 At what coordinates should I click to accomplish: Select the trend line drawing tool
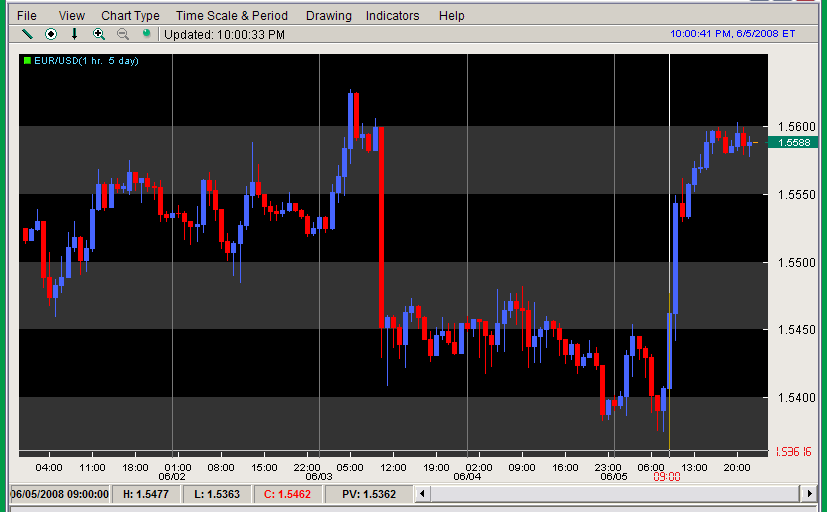point(28,34)
